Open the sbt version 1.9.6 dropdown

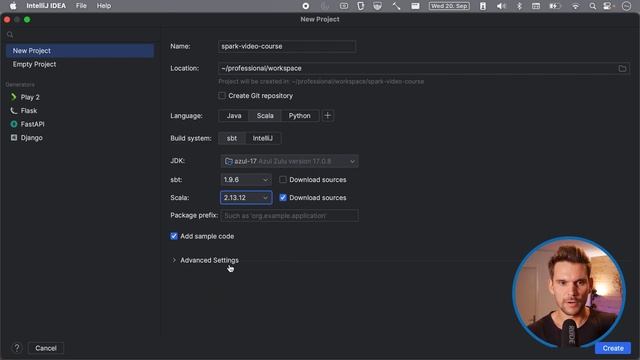[x=246, y=180]
